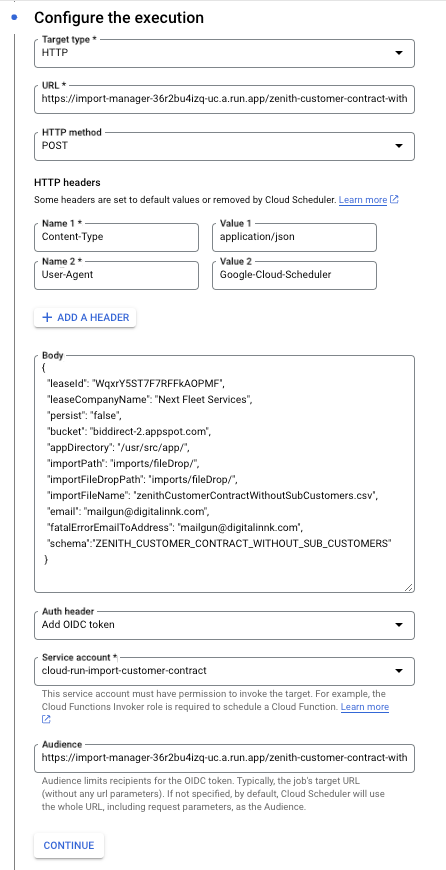The height and width of the screenshot is (870, 446).
Task: Expand the Service account dropdown
Action: click(x=224, y=671)
